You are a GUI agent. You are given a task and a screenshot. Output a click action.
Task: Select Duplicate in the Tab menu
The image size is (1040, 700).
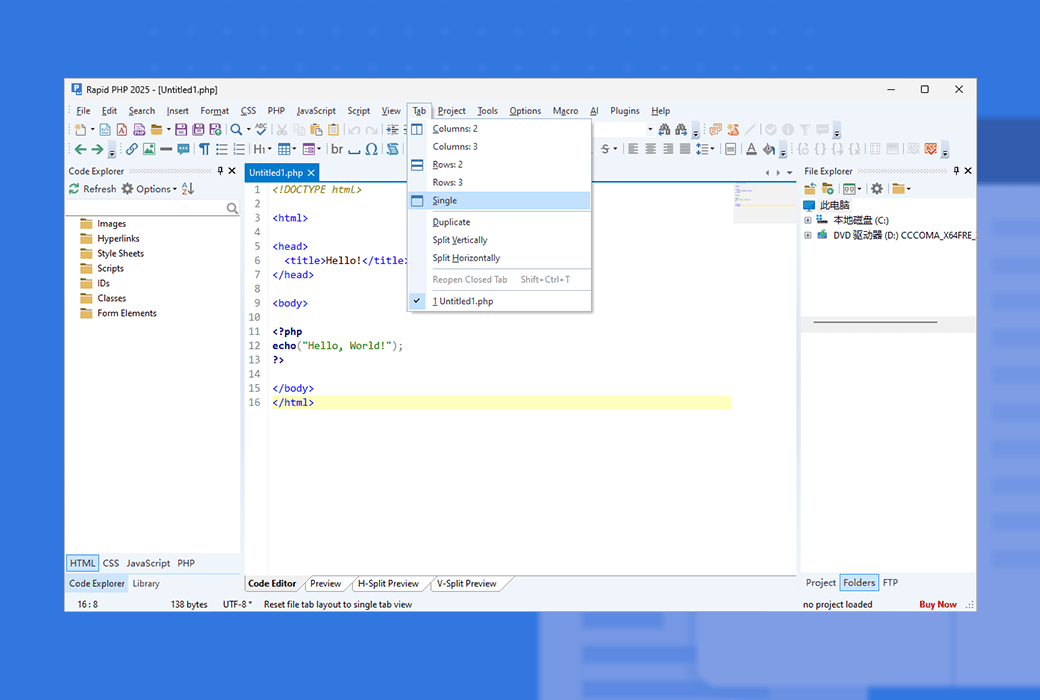click(499, 222)
